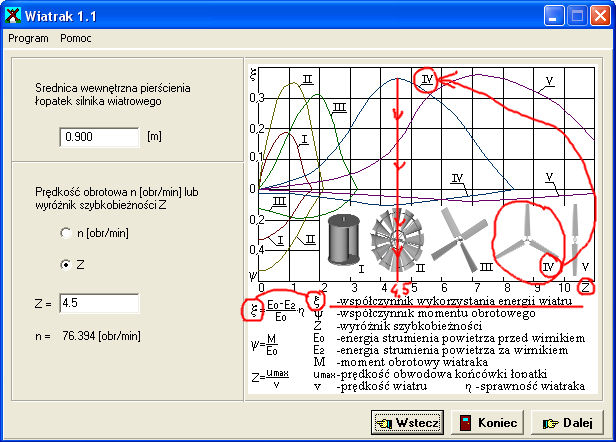Close the Wiatrak 1.1 window
The width and height of the screenshot is (616, 442).
pos(600,15)
